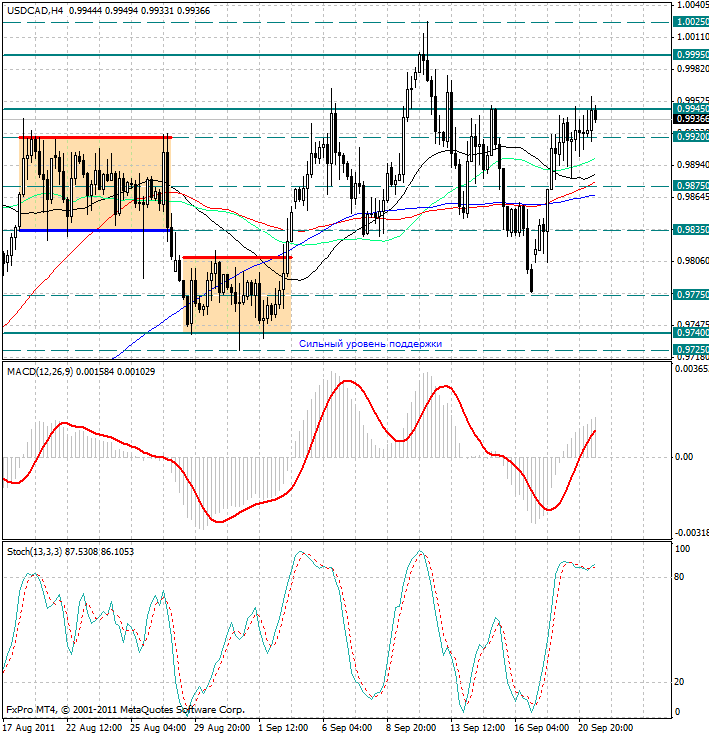This screenshot has height=735, width=709.
Task: Select the 0.98750 price level label
Action: pos(692,186)
